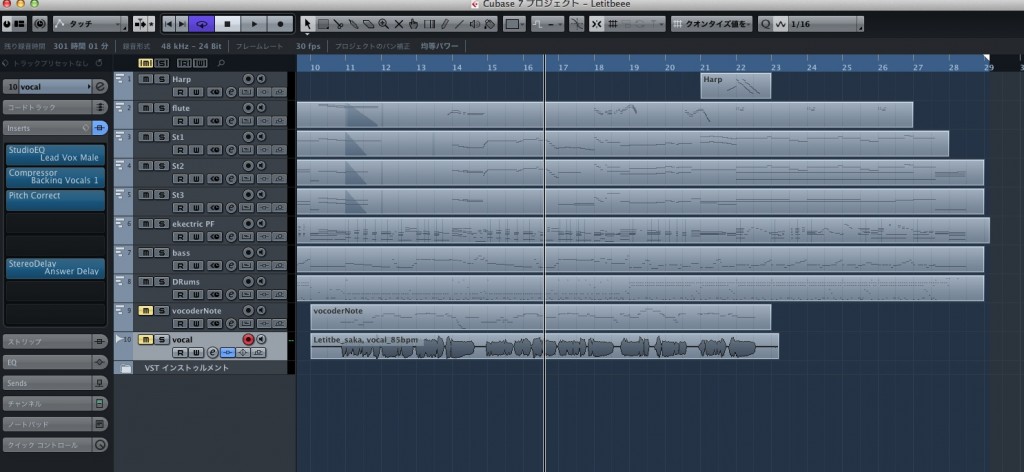1024x472 pixels.
Task: Open the ノートパッド inspector tab
Action: pos(46,424)
